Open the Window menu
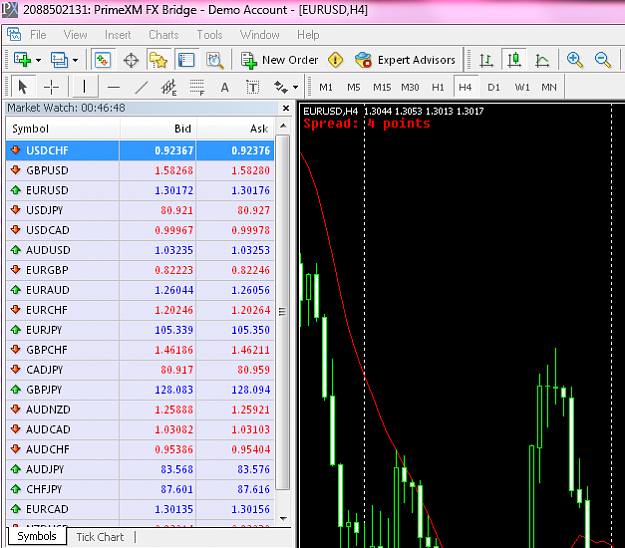This screenshot has width=625, height=548. pyautogui.click(x=259, y=35)
